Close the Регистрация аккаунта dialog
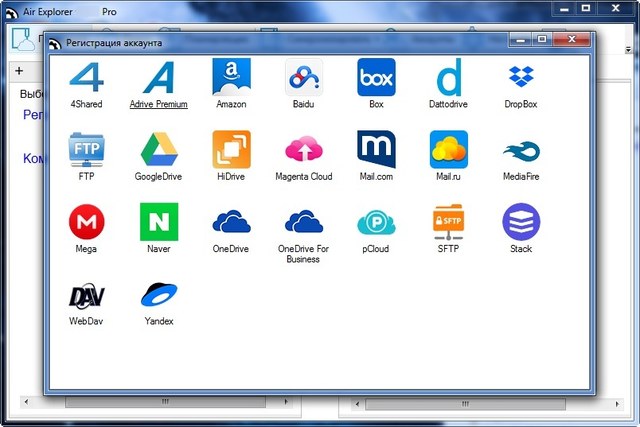Screen dimensions: 640x427 click(x=572, y=39)
